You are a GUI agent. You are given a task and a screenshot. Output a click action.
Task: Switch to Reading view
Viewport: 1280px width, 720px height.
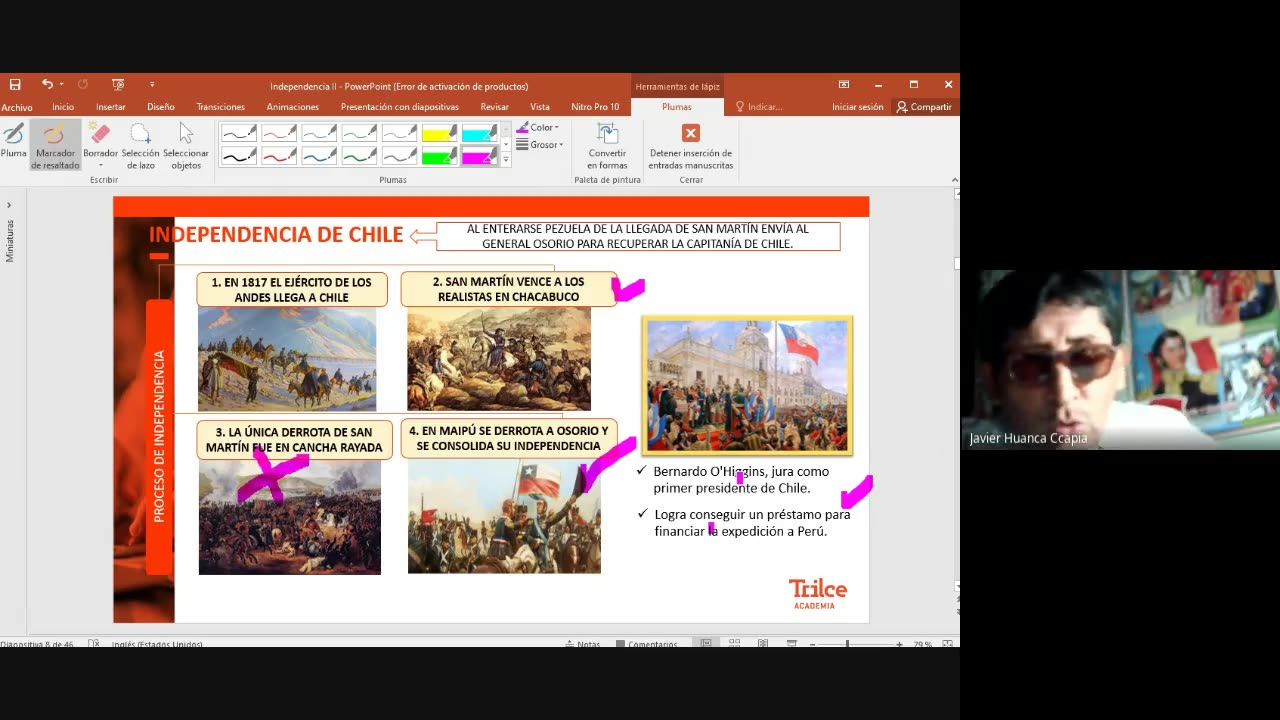point(763,644)
